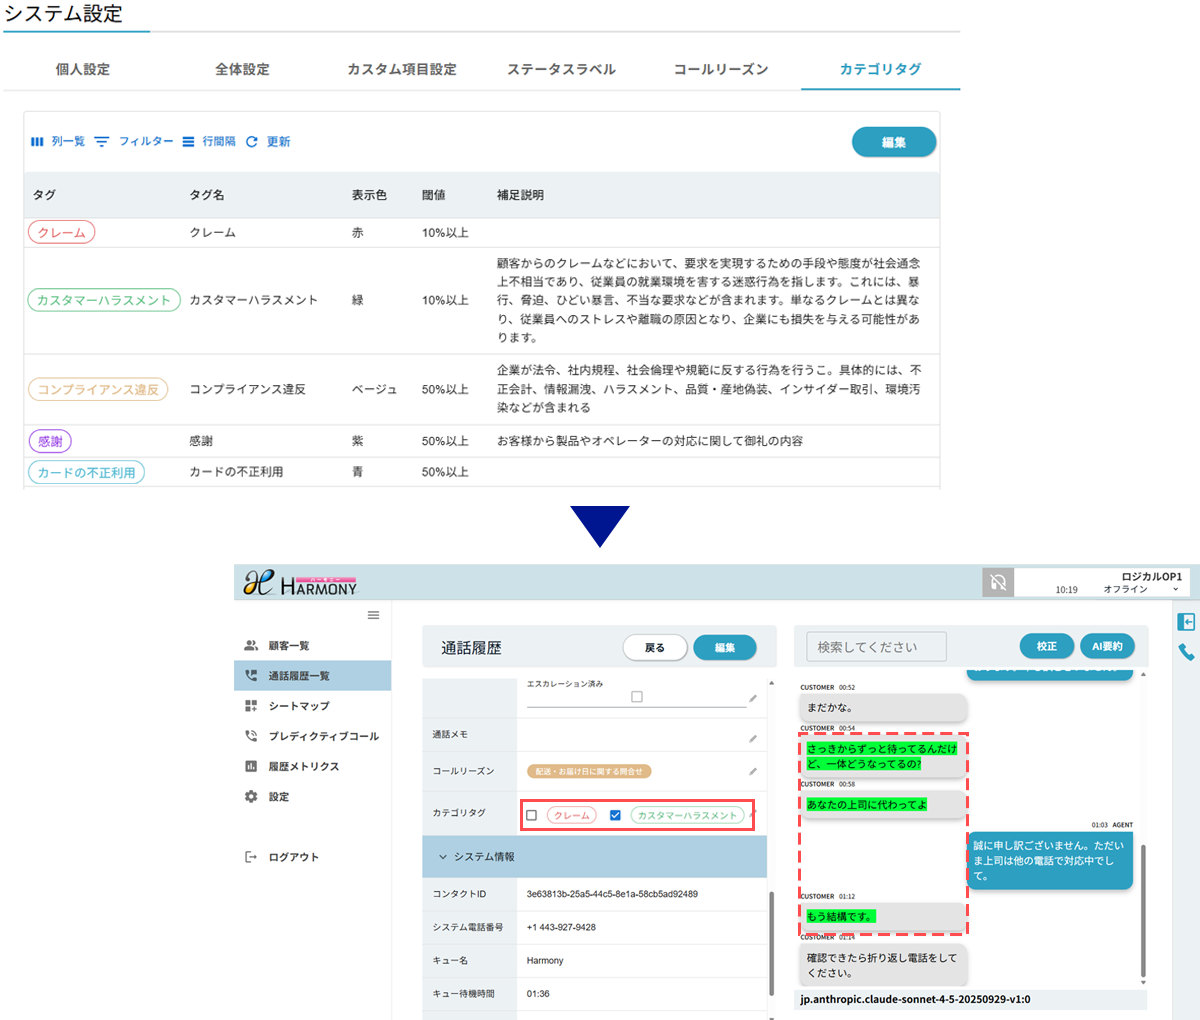Switch to the コールリーズン tab

(x=720, y=69)
